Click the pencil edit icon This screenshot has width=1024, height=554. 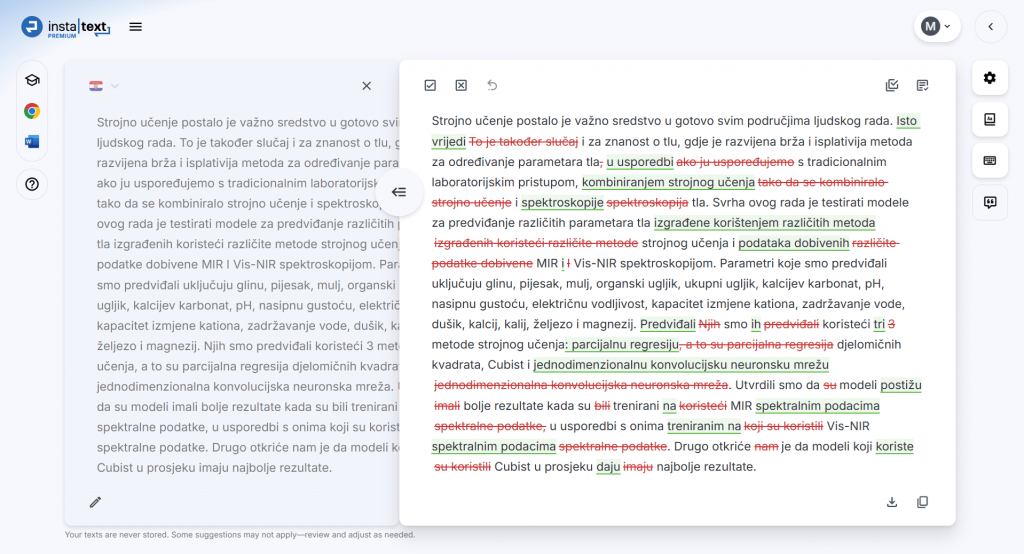tap(95, 502)
